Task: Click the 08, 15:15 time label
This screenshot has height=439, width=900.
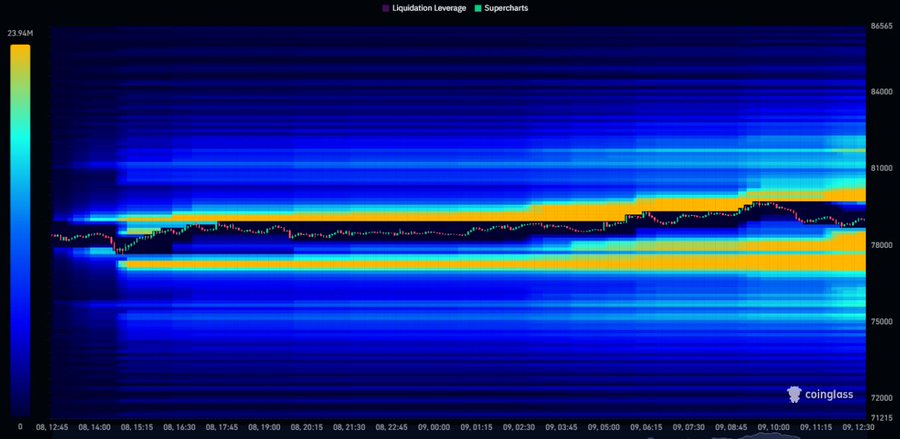Action: pyautogui.click(x=137, y=428)
